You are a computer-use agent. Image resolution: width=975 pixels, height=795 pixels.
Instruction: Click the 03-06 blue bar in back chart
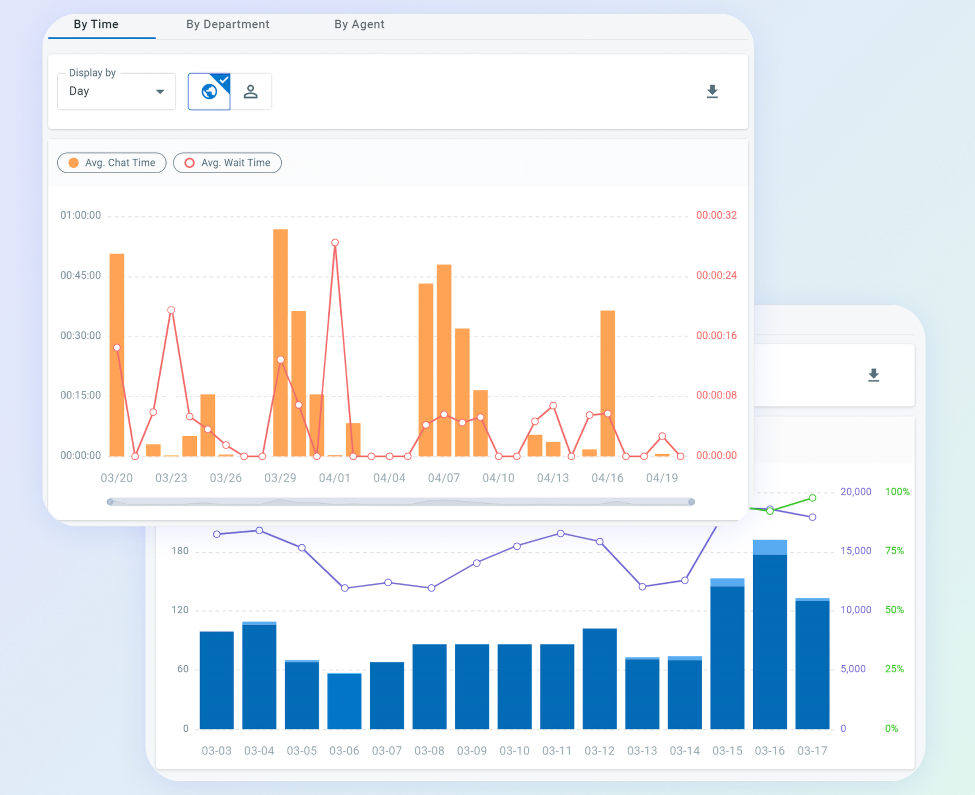tap(344, 701)
